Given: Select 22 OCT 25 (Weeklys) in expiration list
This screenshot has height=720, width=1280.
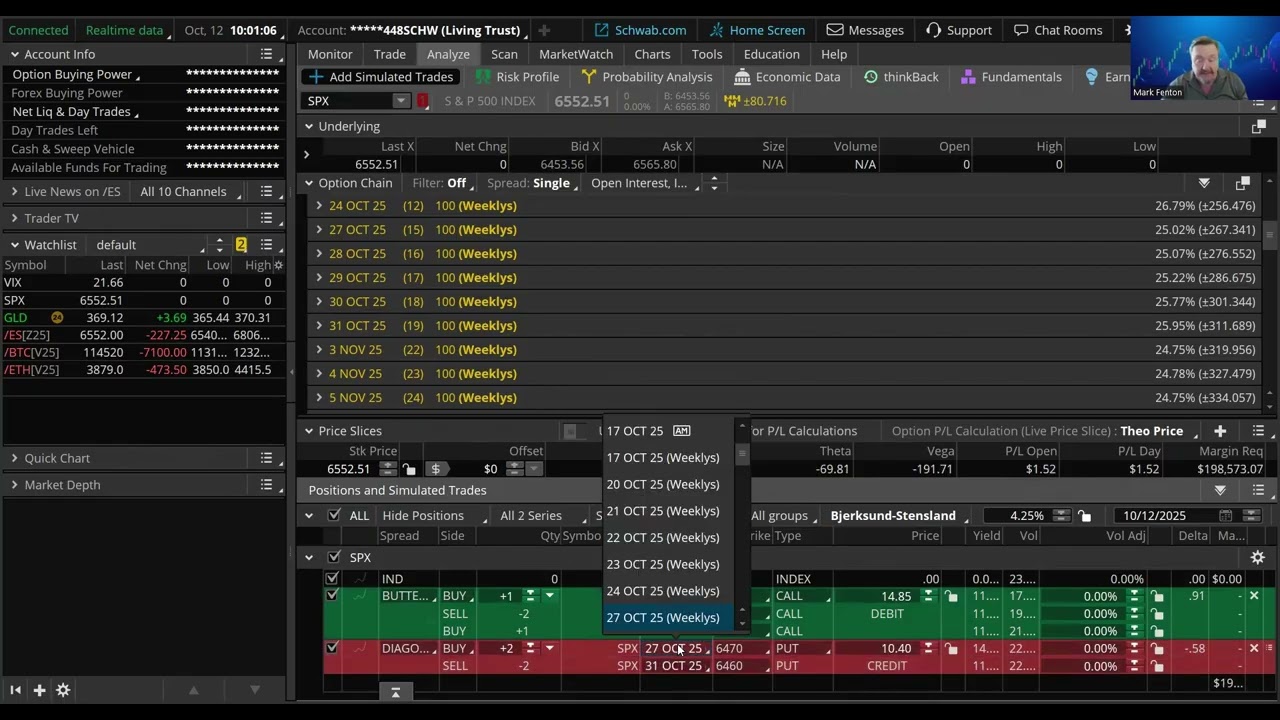Looking at the screenshot, I should tap(663, 538).
